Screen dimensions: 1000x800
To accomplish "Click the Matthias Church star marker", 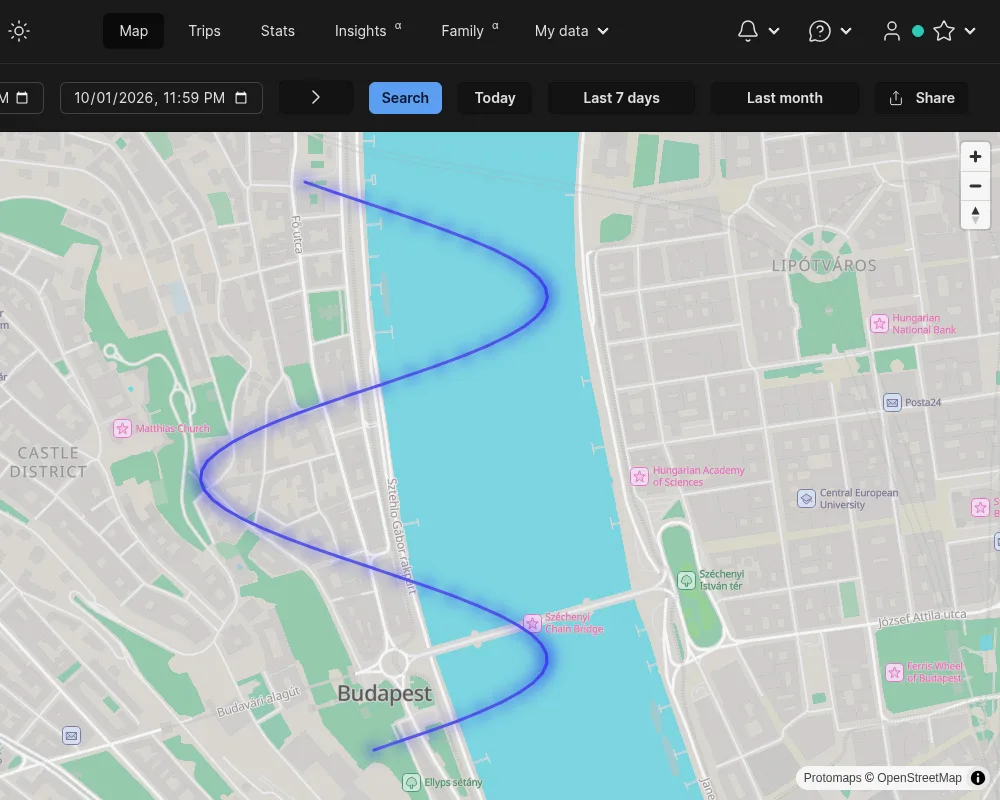I will tap(122, 428).
